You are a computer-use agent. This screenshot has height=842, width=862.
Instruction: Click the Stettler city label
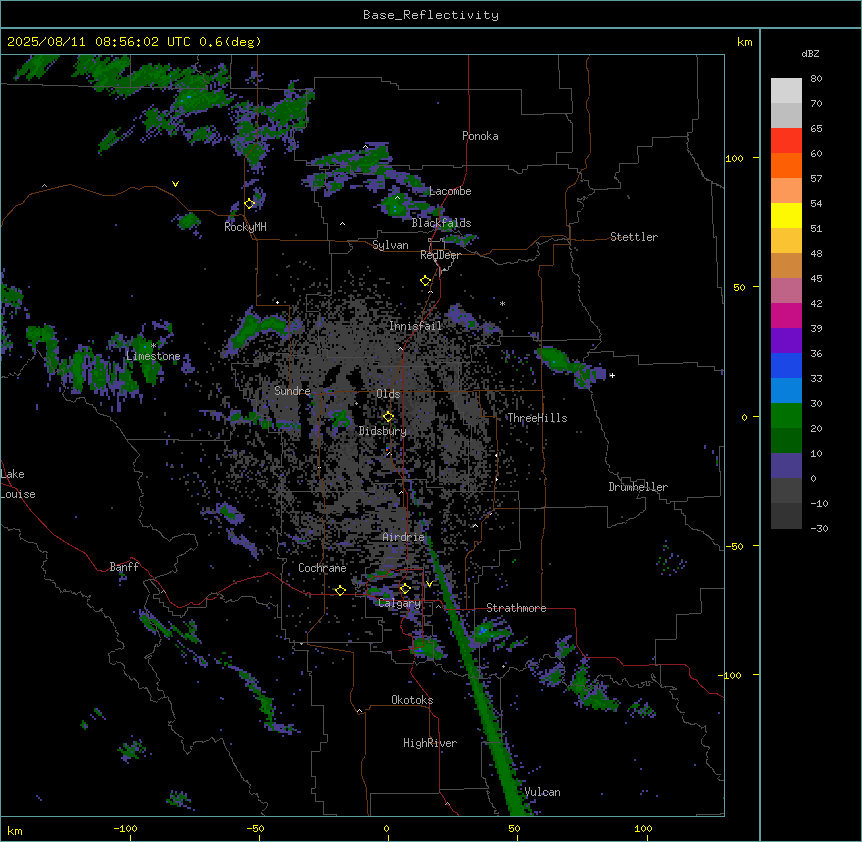(x=634, y=237)
